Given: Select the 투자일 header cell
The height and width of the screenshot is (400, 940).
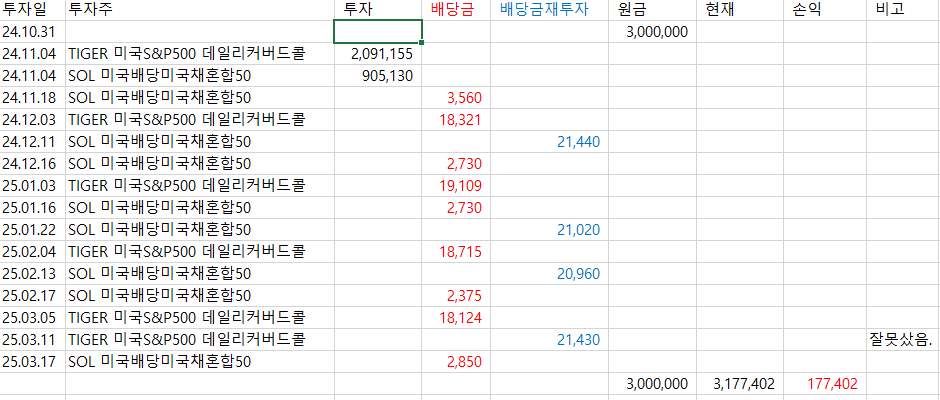Looking at the screenshot, I should pyautogui.click(x=32, y=10).
